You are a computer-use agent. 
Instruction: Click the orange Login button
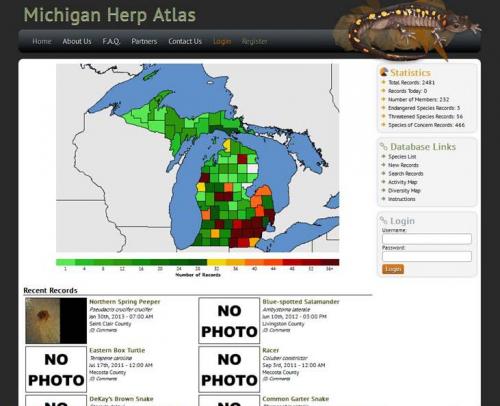pyautogui.click(x=393, y=269)
